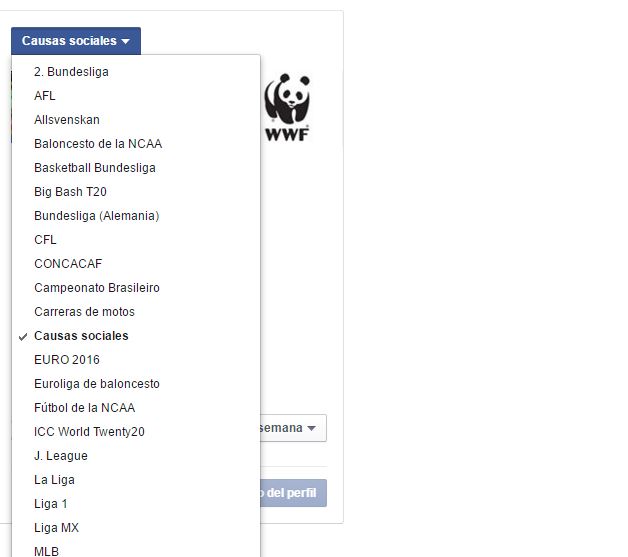Pick Baloncesto de la NCAA
The image size is (628, 557).
(136, 144)
